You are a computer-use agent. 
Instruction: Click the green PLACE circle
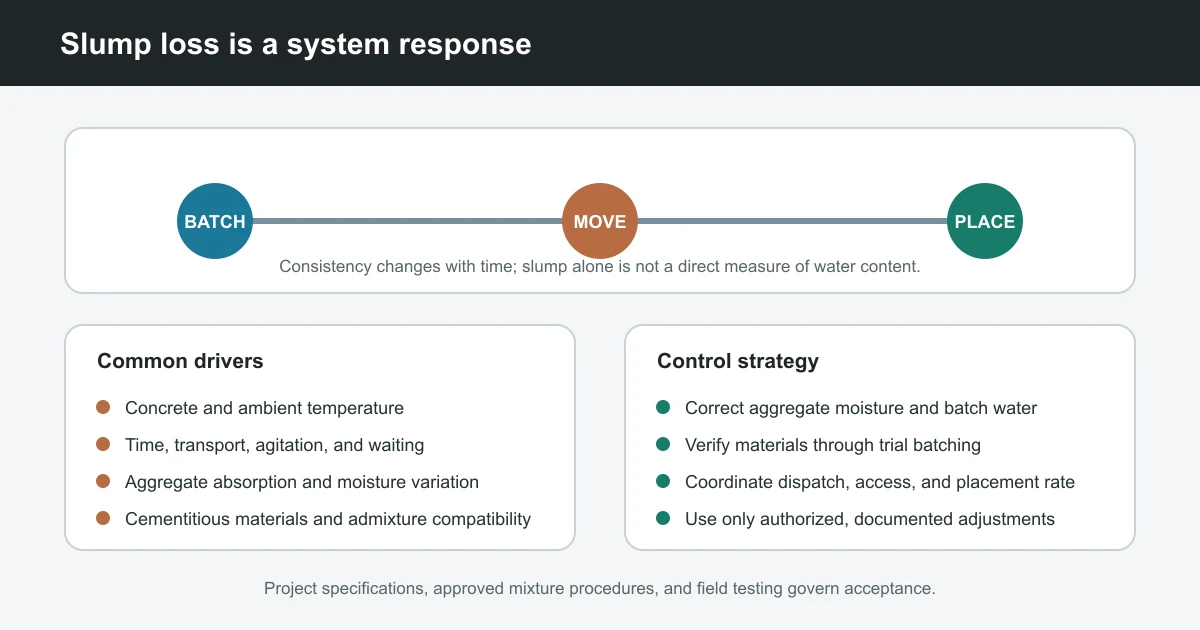(x=985, y=221)
